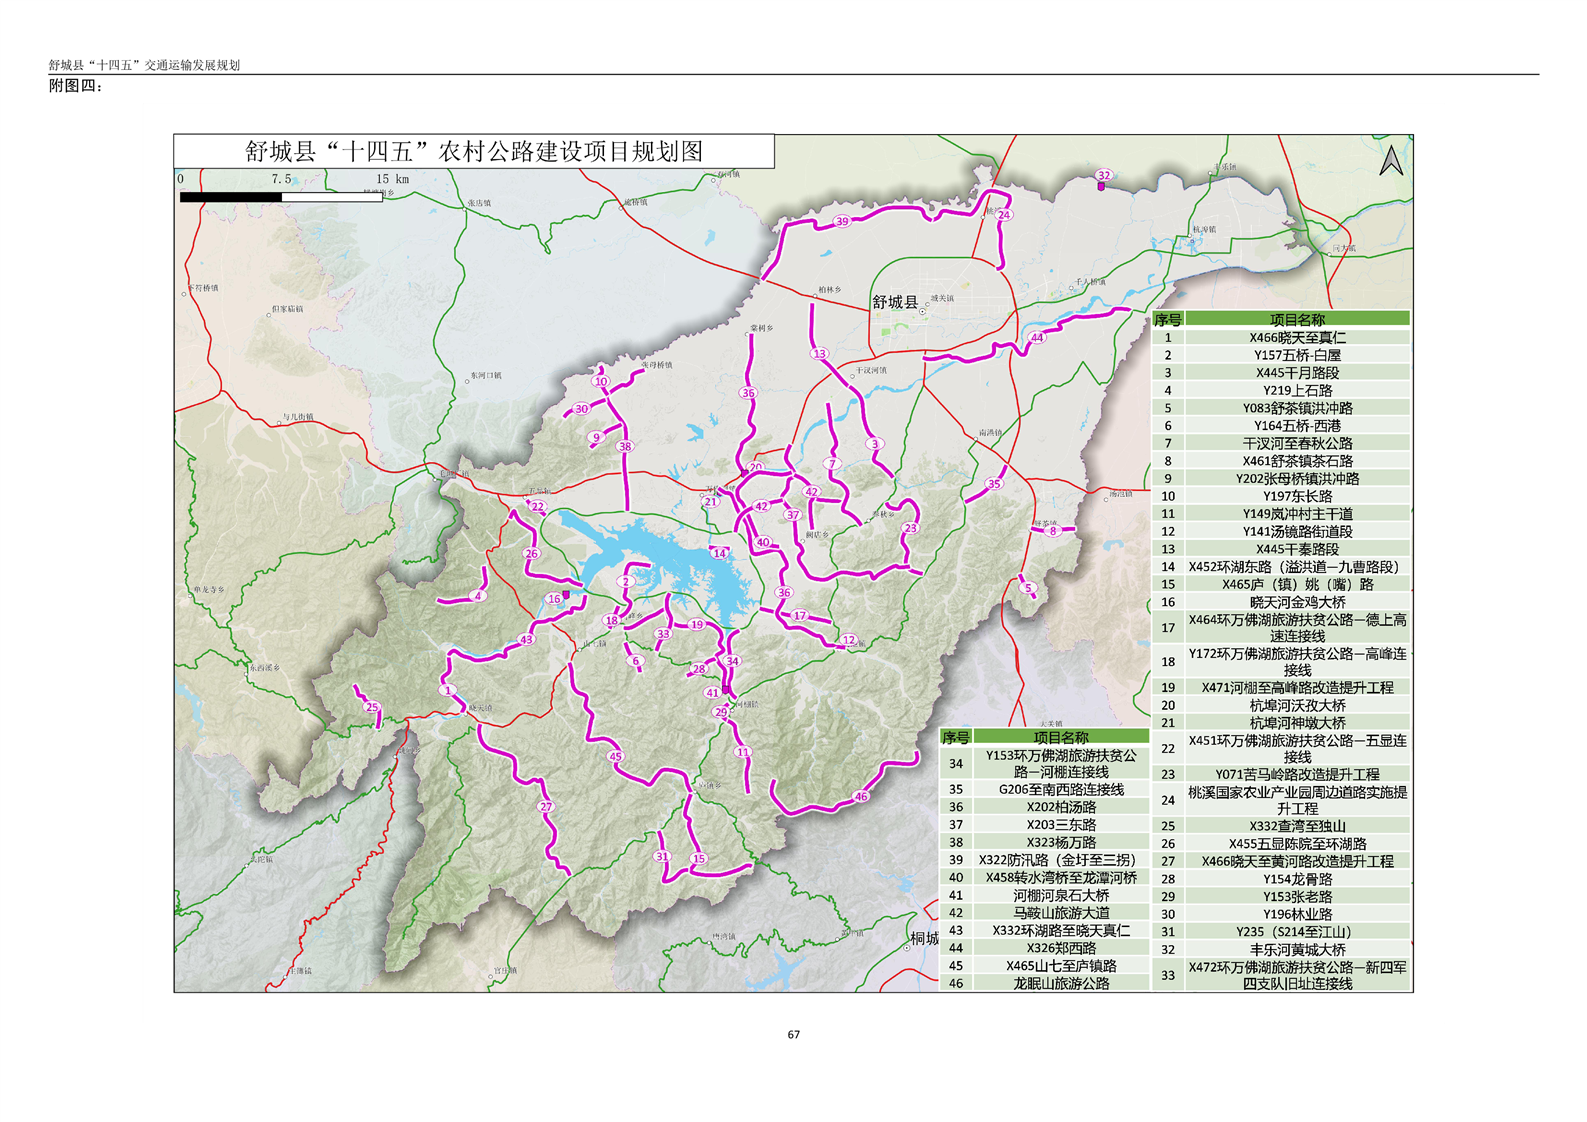Select legend row Y219上石路
1587x1122 pixels.
tap(1281, 390)
